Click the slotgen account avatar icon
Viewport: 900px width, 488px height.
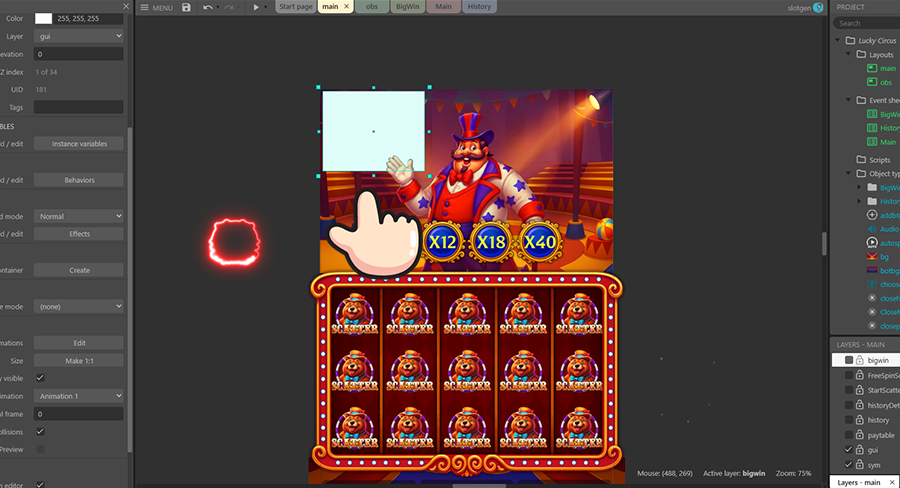tap(818, 7)
